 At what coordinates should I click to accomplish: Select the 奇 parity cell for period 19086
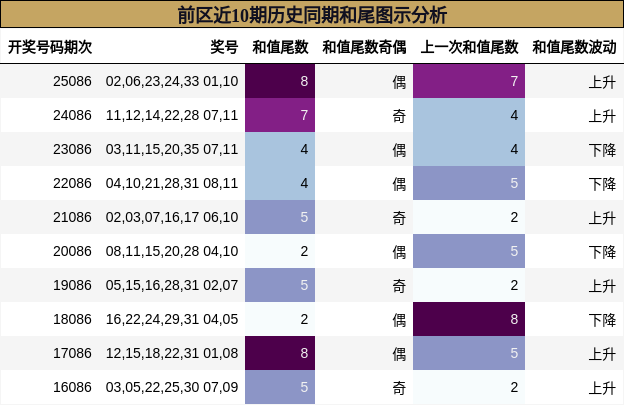tap(399, 286)
